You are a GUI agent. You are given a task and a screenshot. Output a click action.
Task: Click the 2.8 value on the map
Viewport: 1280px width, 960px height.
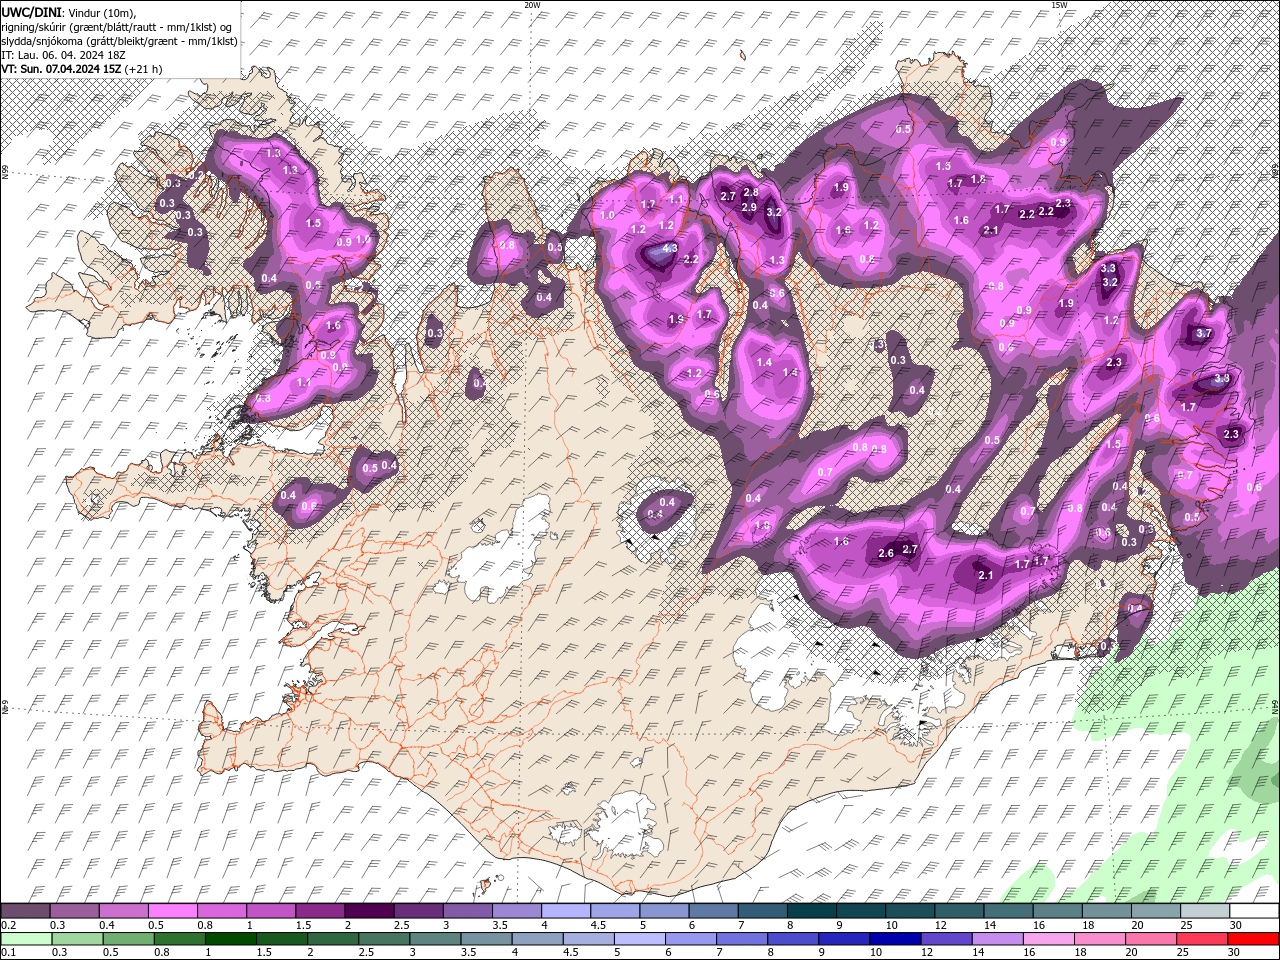pyautogui.click(x=751, y=192)
